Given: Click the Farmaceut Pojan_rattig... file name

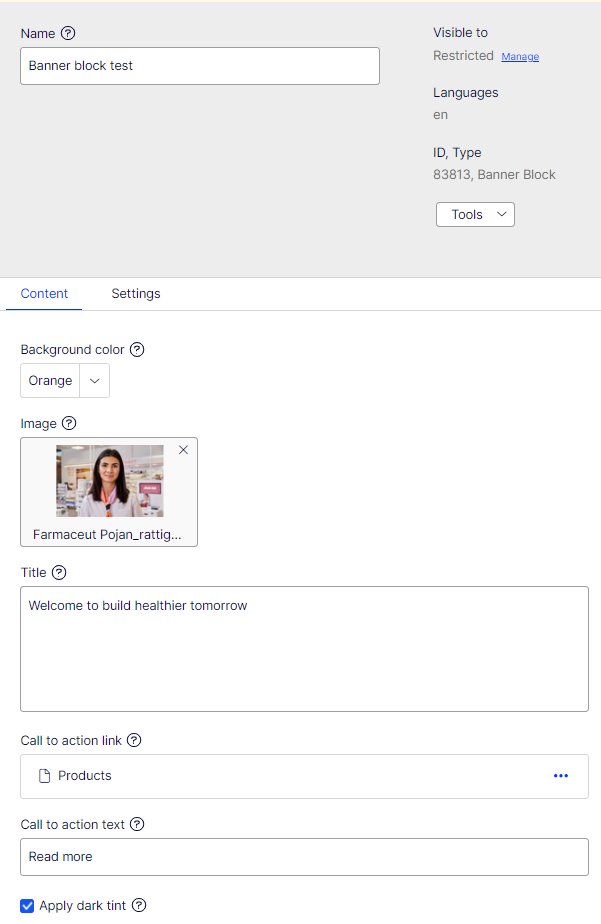Looking at the screenshot, I should coord(107,534).
